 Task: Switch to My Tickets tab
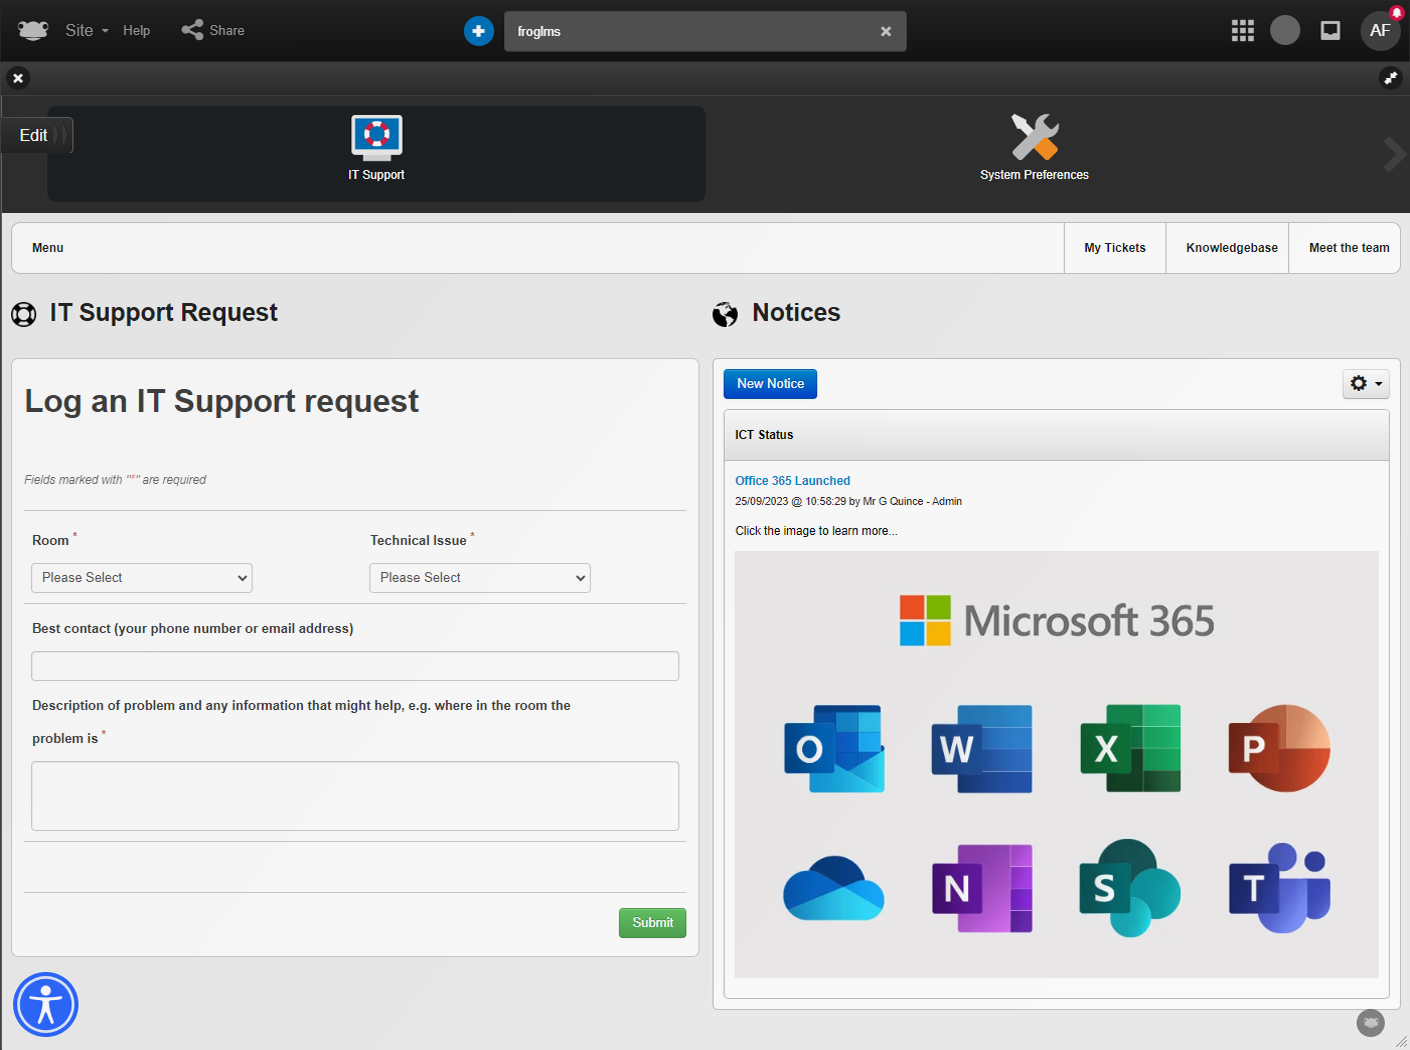(x=1115, y=248)
